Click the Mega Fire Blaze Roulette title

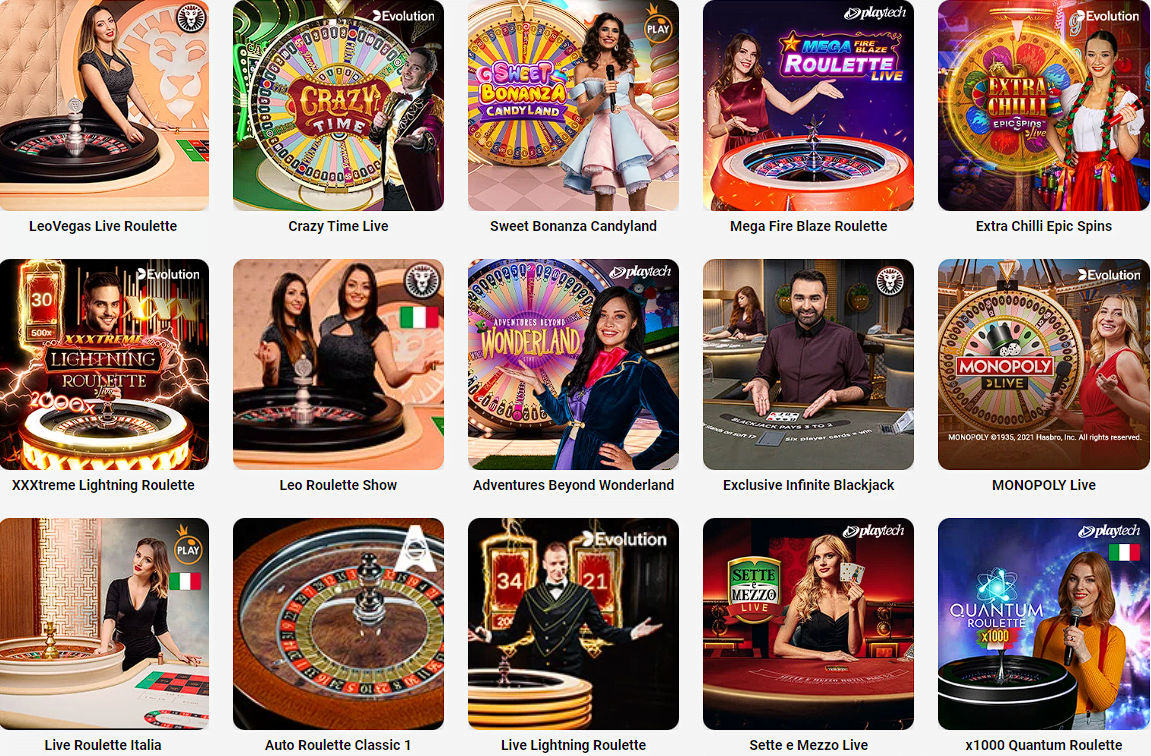point(808,226)
